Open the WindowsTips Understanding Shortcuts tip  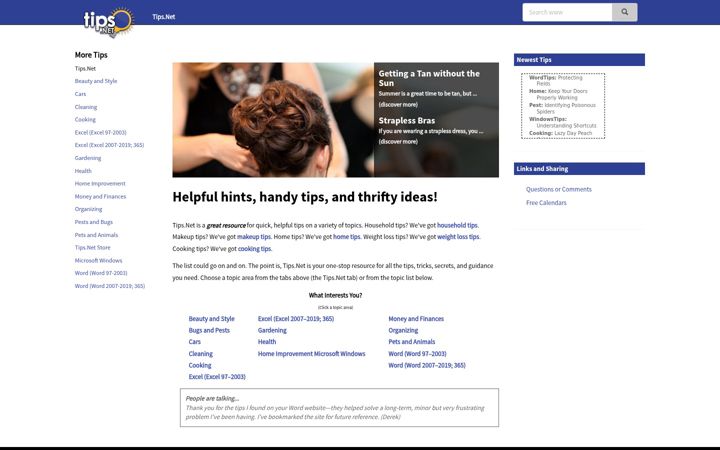[562, 122]
